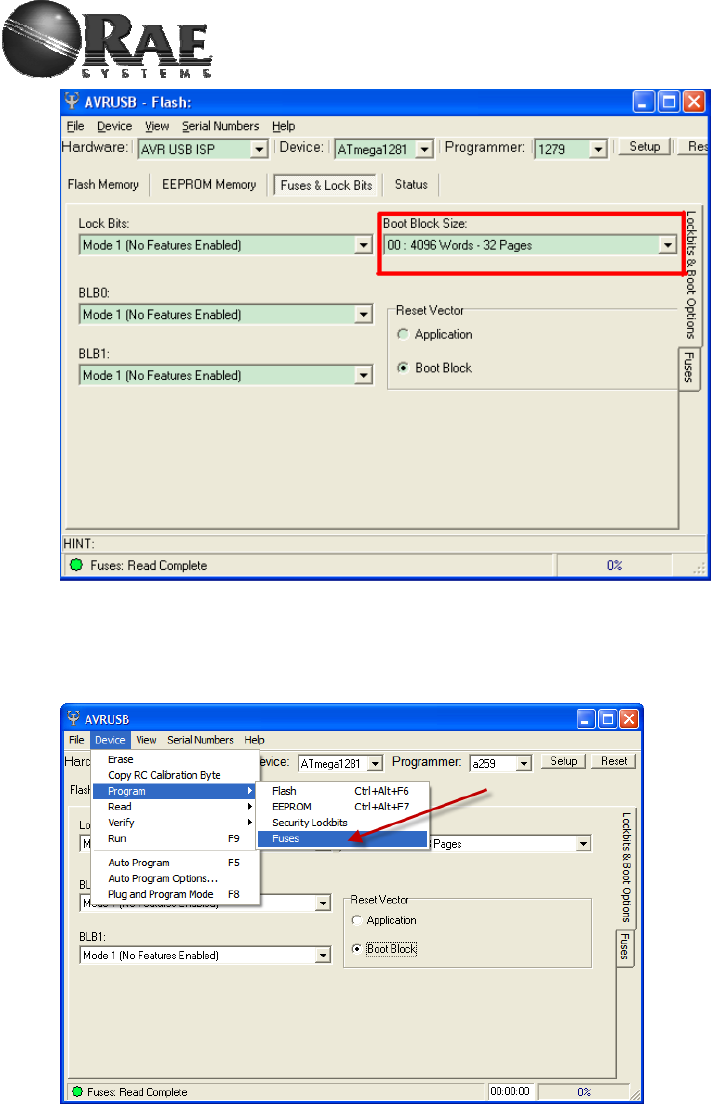711x1104 pixels.
Task: Close the lower AVRUSB window
Action: pos(628,719)
